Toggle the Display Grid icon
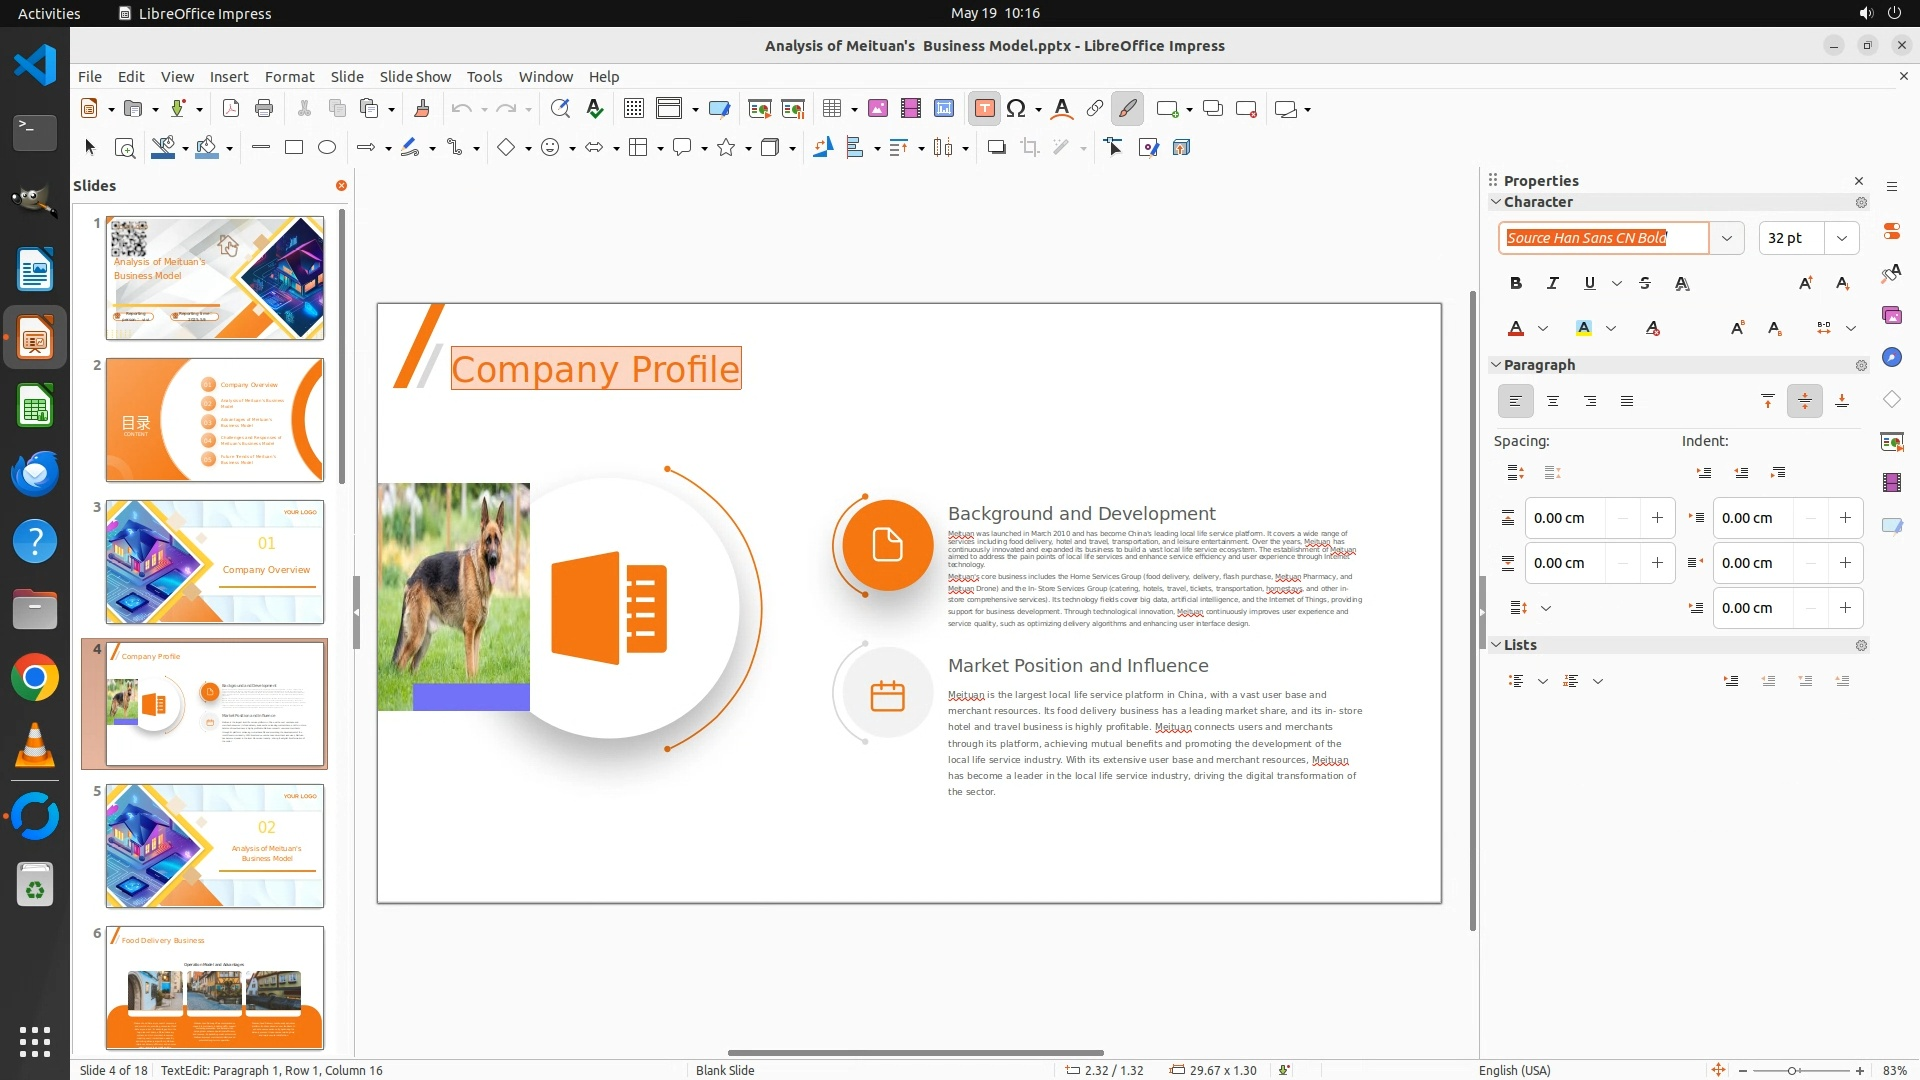This screenshot has height=1080, width=1920. (633, 109)
